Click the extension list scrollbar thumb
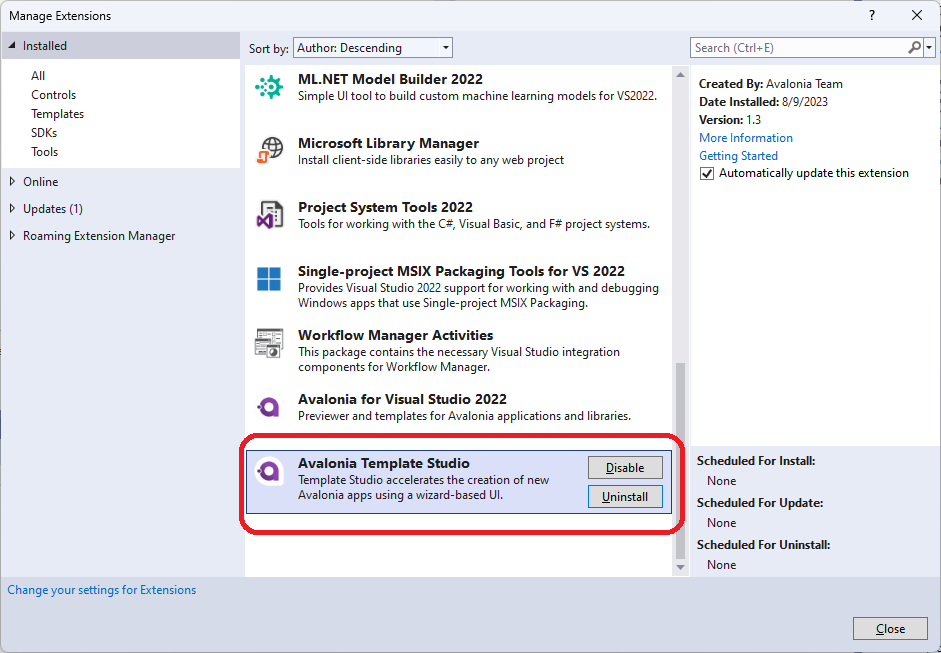Image resolution: width=941 pixels, height=653 pixels. pyautogui.click(x=680, y=460)
